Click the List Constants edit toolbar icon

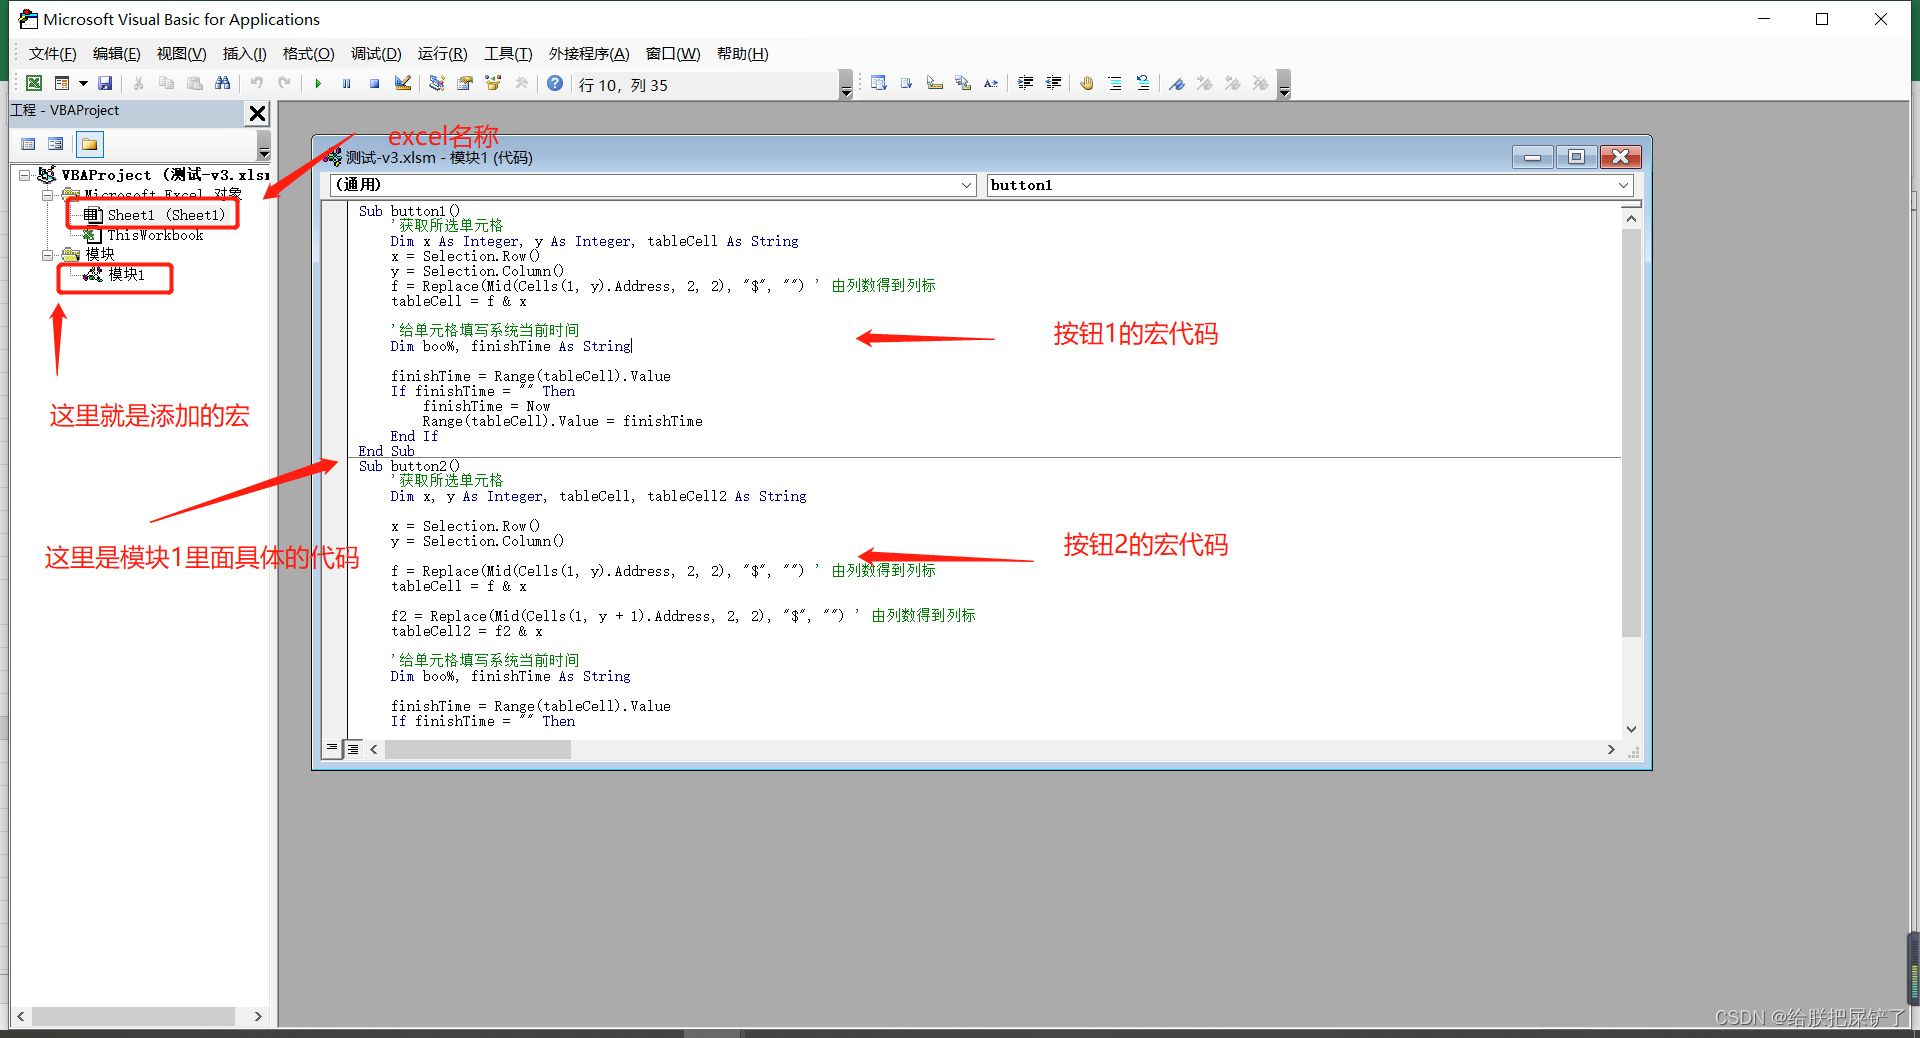point(907,84)
